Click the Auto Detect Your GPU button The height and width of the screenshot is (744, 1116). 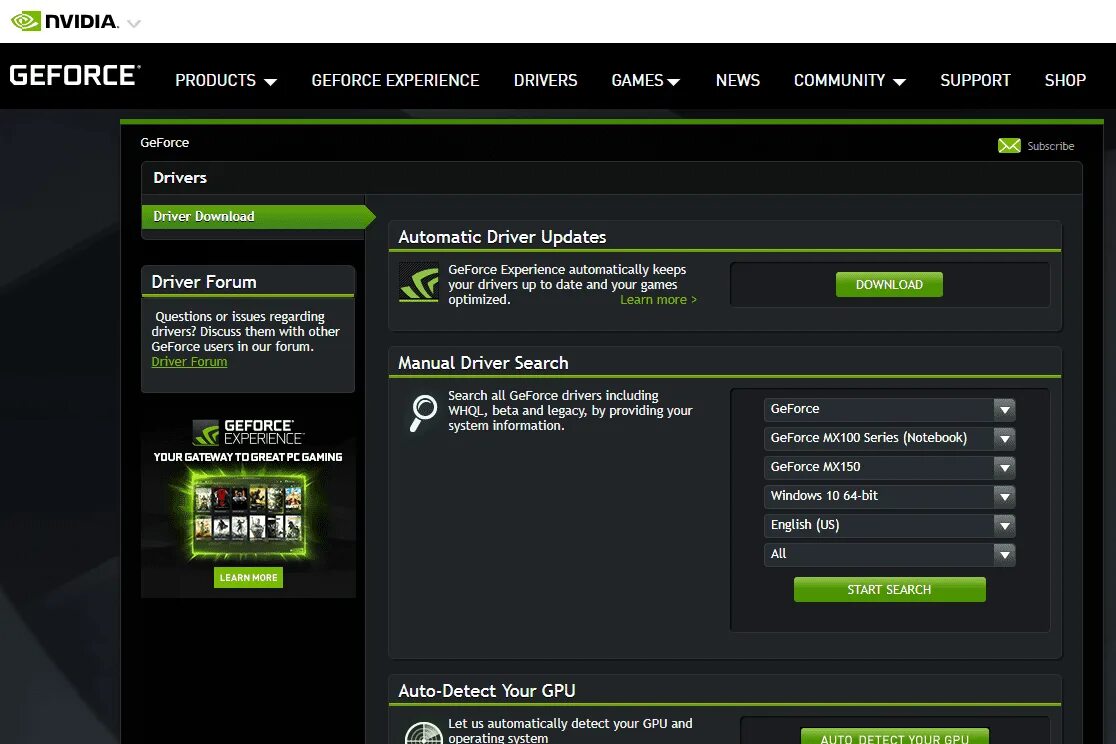coord(895,736)
